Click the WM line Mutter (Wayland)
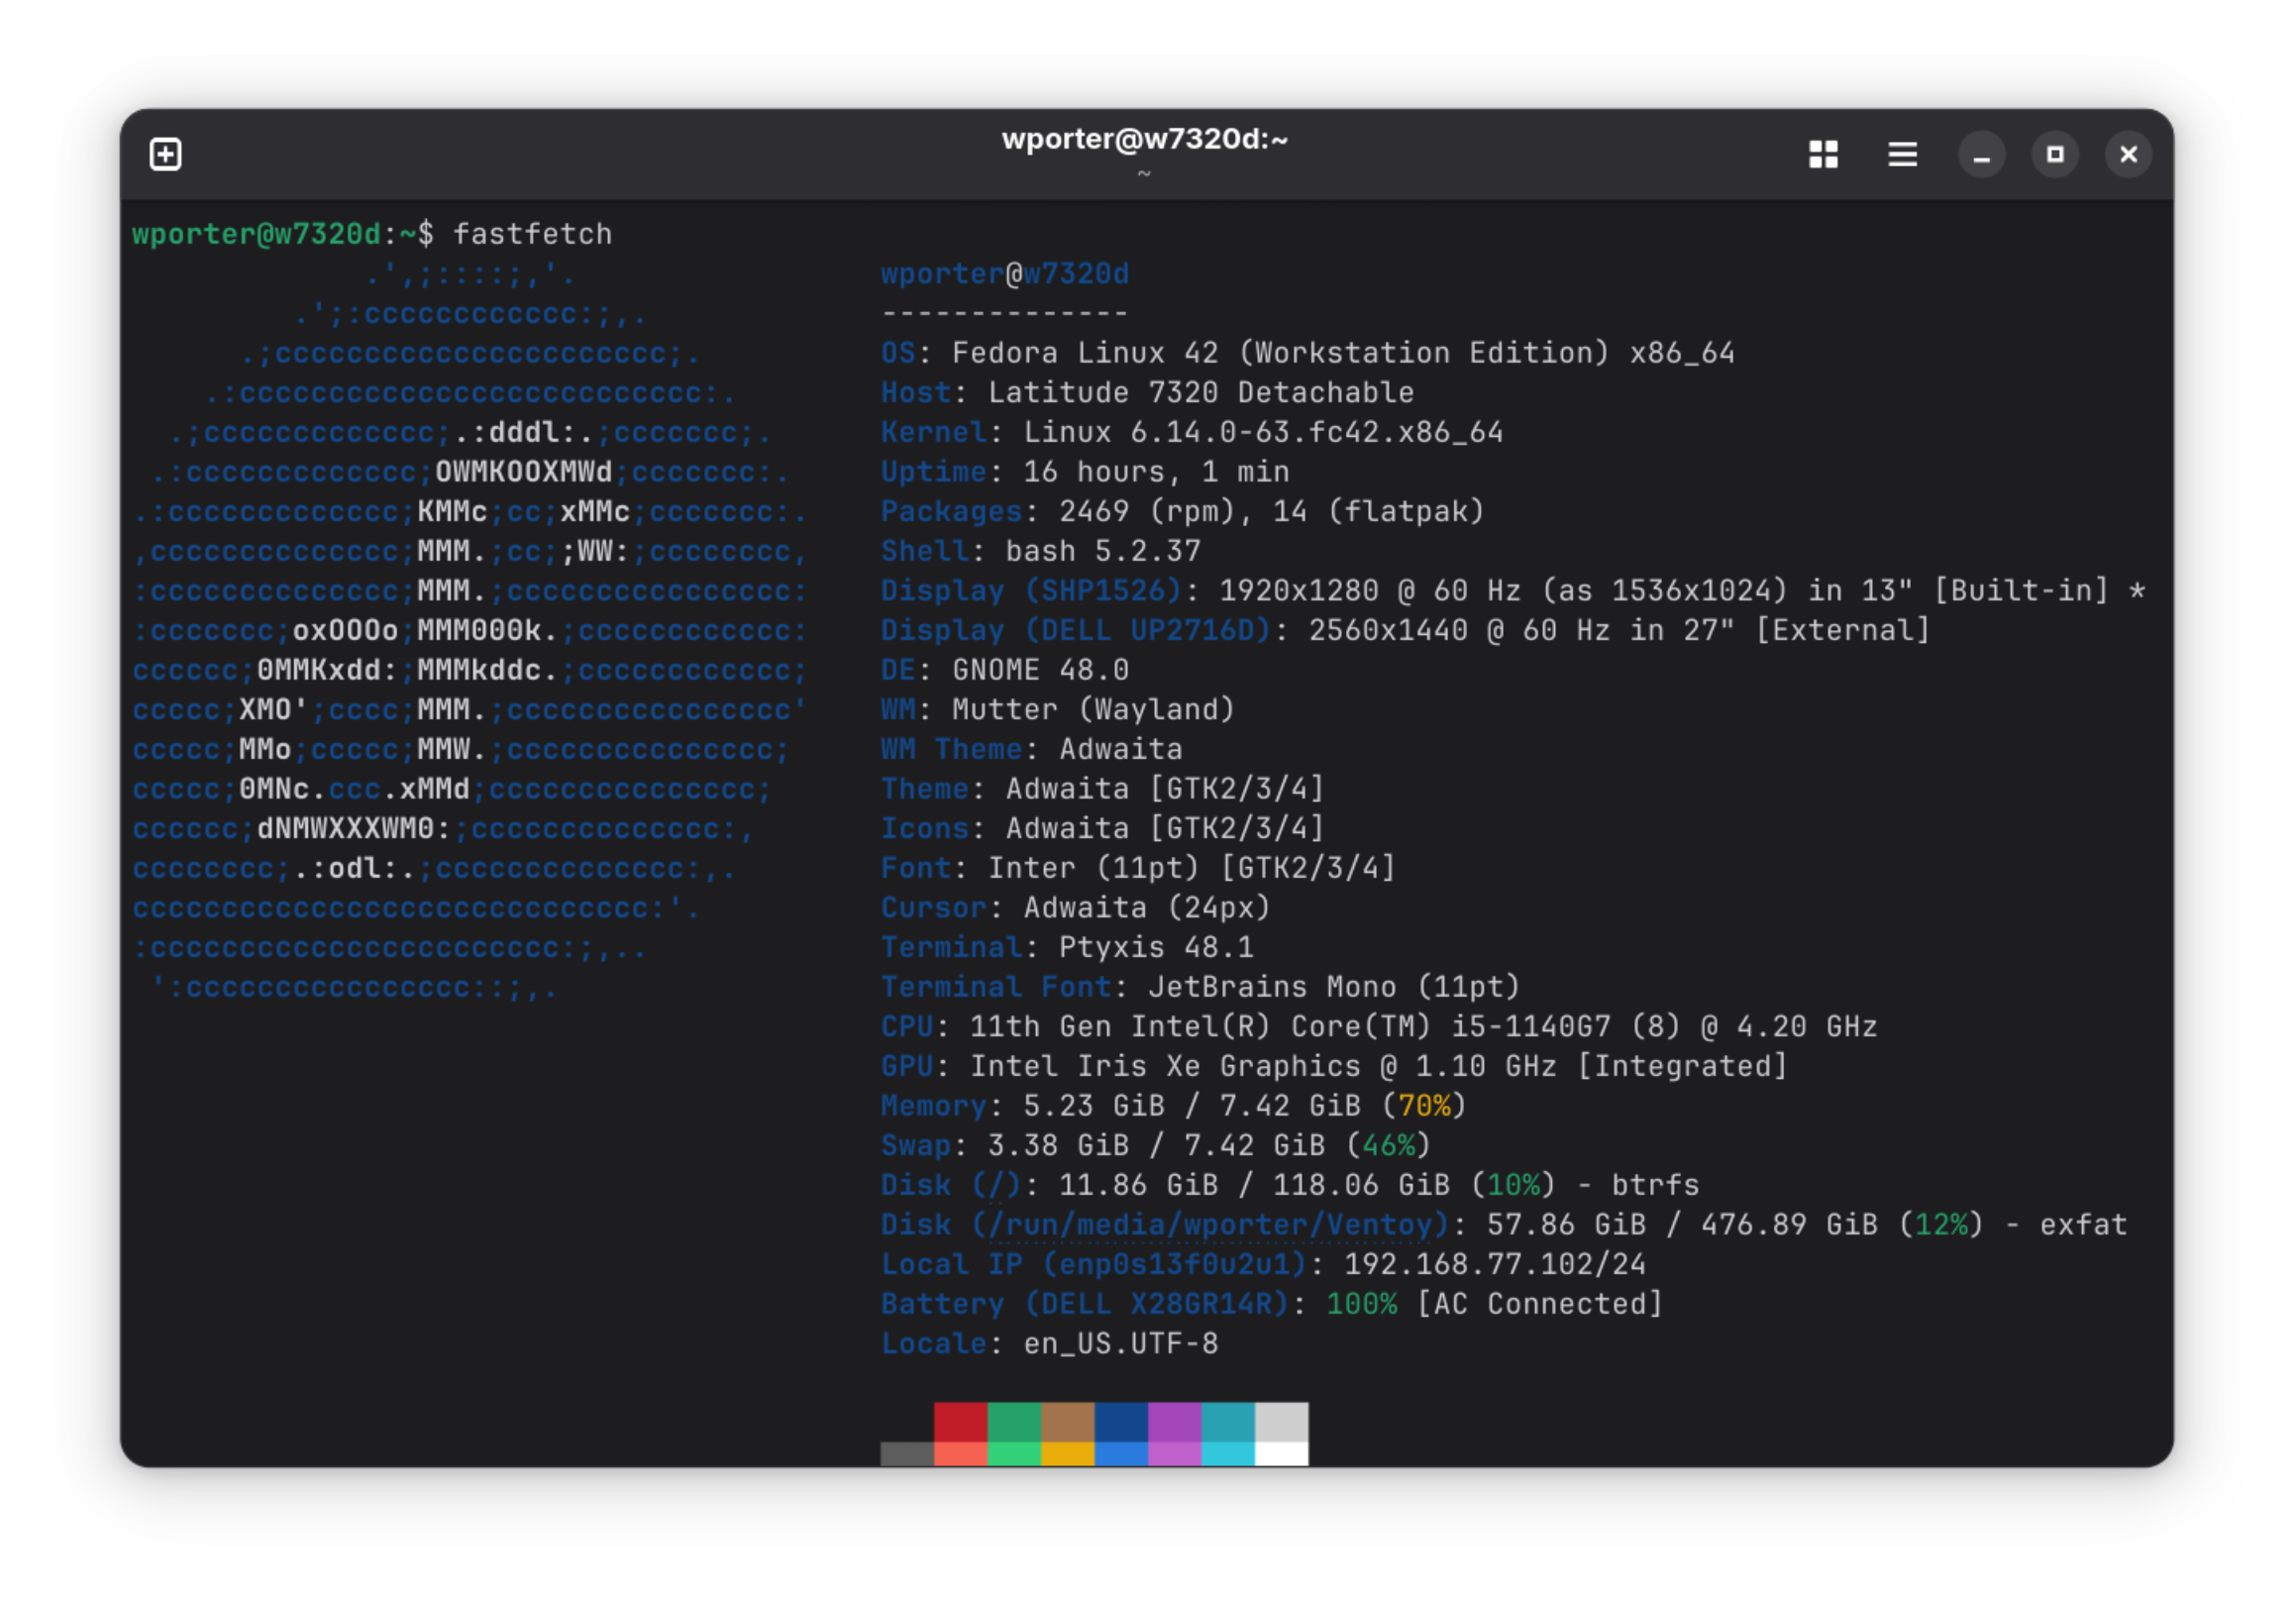The width and height of the screenshot is (2296, 1601). (x=1058, y=710)
